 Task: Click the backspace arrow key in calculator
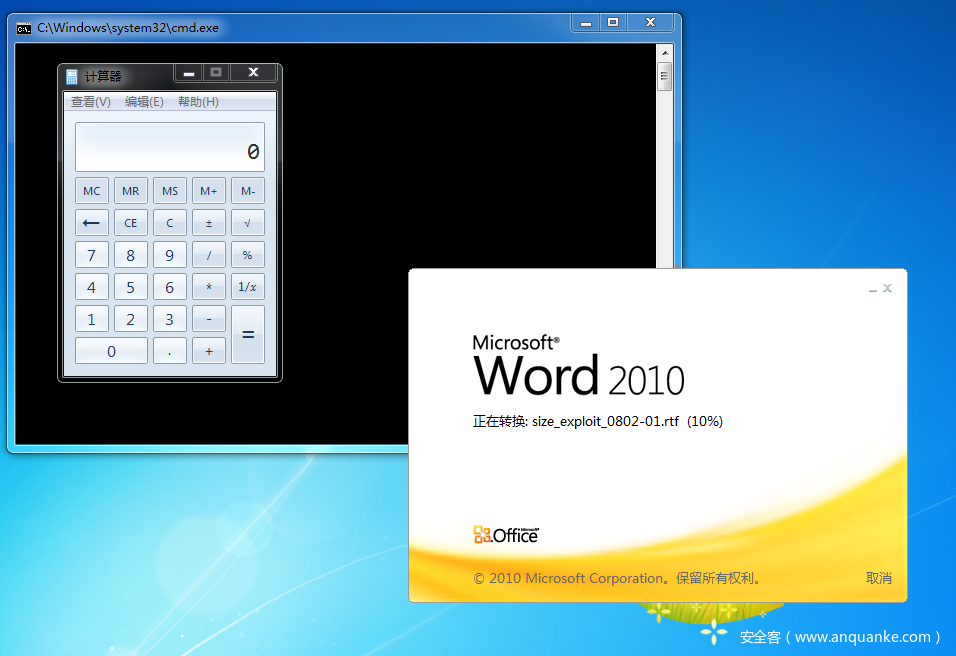91,223
